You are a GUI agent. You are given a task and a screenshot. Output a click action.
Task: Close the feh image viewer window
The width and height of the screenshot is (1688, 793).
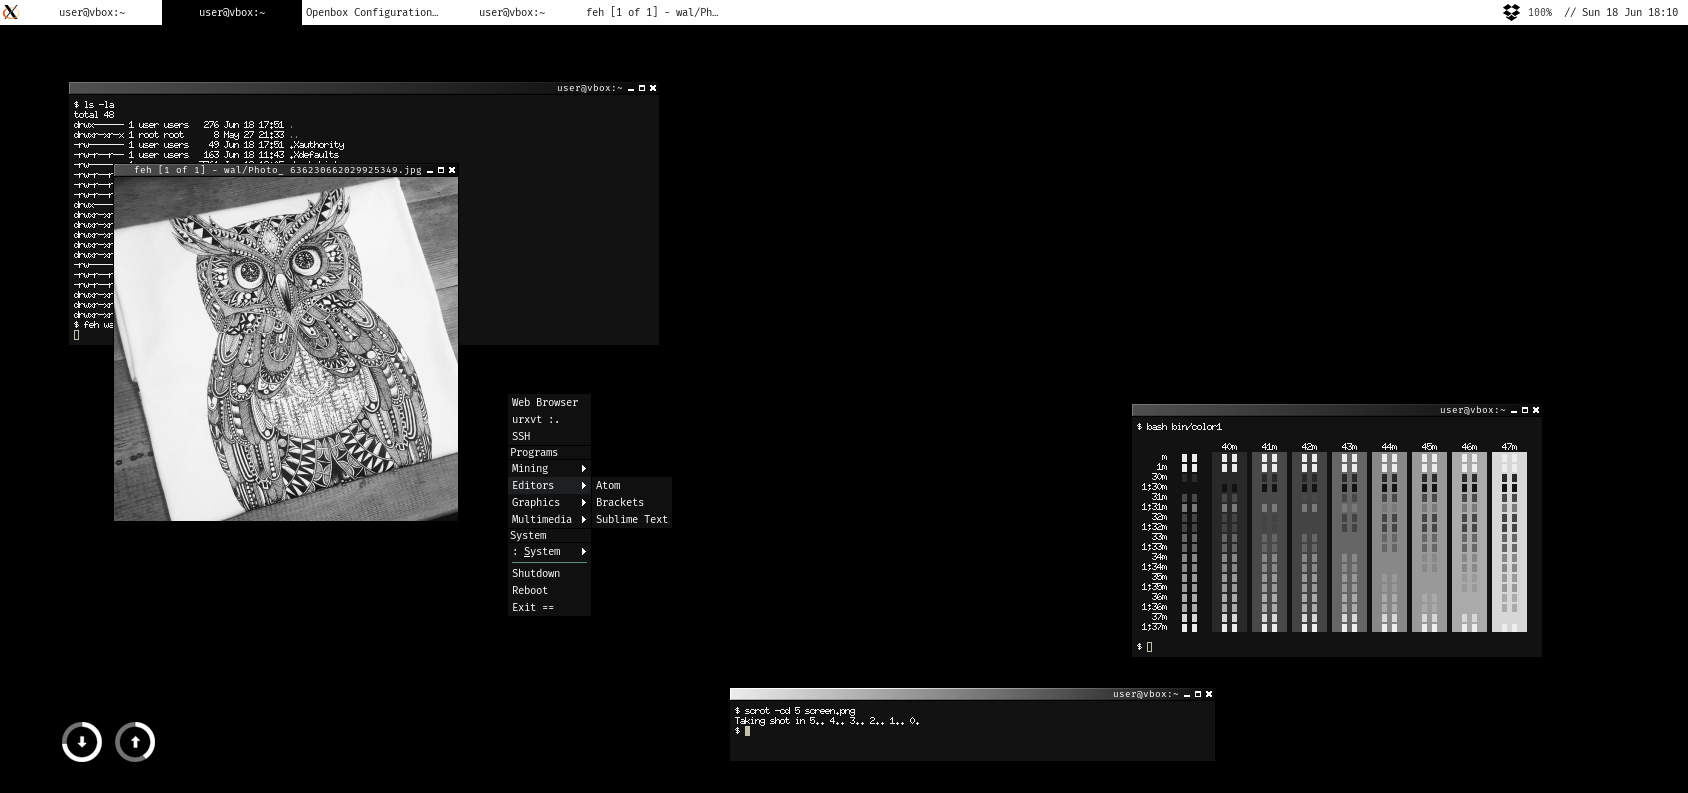click(452, 170)
